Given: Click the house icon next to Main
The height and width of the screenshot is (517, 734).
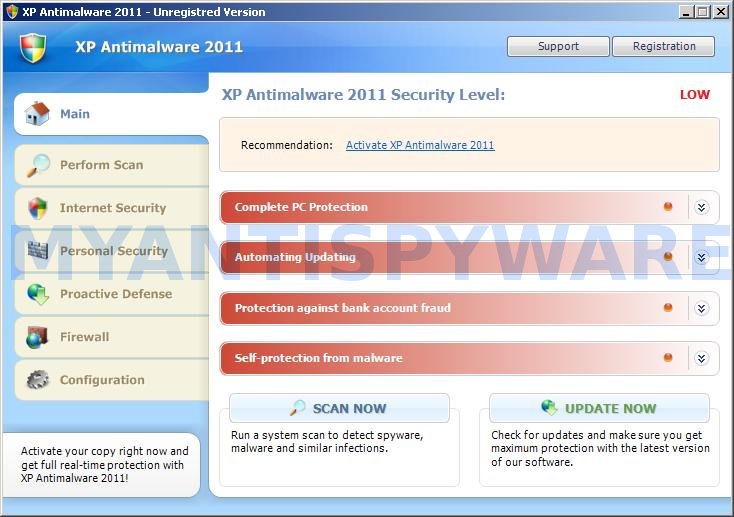Looking at the screenshot, I should [37, 114].
